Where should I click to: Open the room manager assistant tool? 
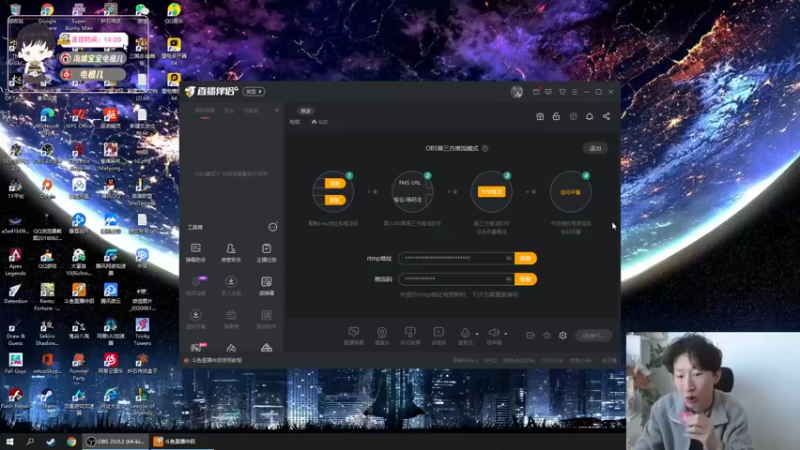[231, 253]
